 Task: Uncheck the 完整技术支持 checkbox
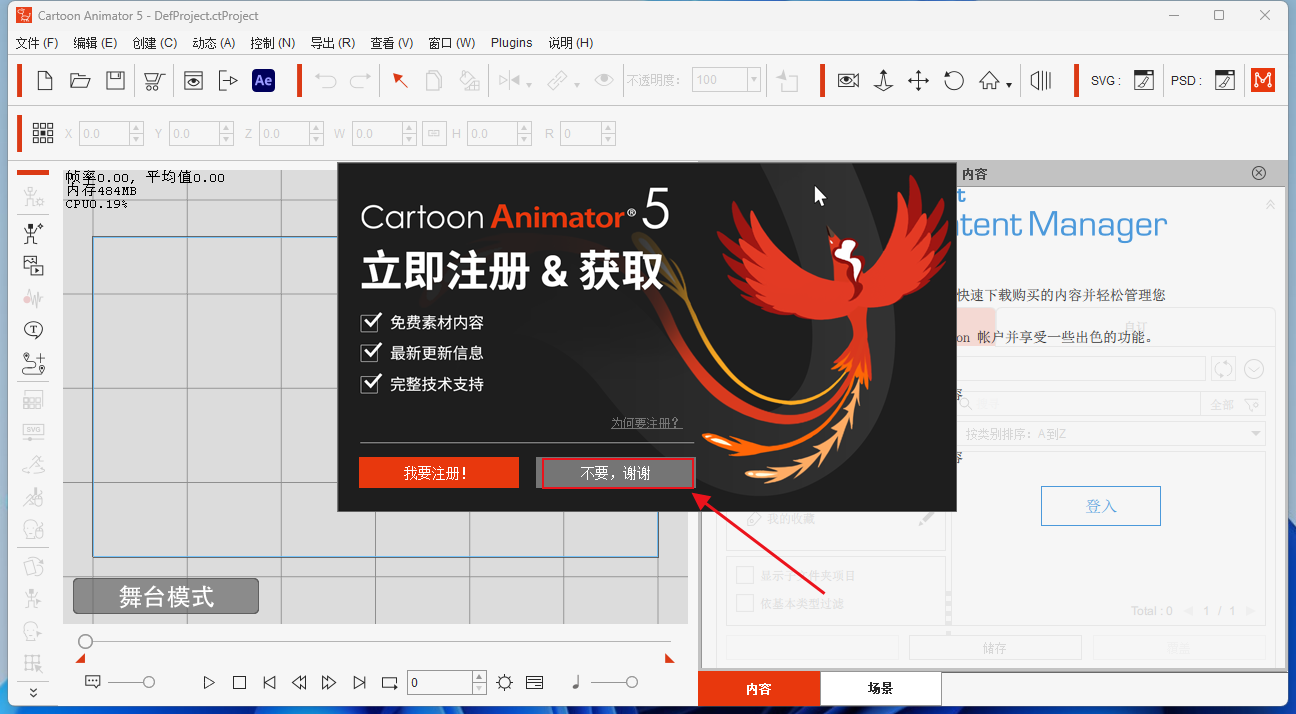click(371, 383)
